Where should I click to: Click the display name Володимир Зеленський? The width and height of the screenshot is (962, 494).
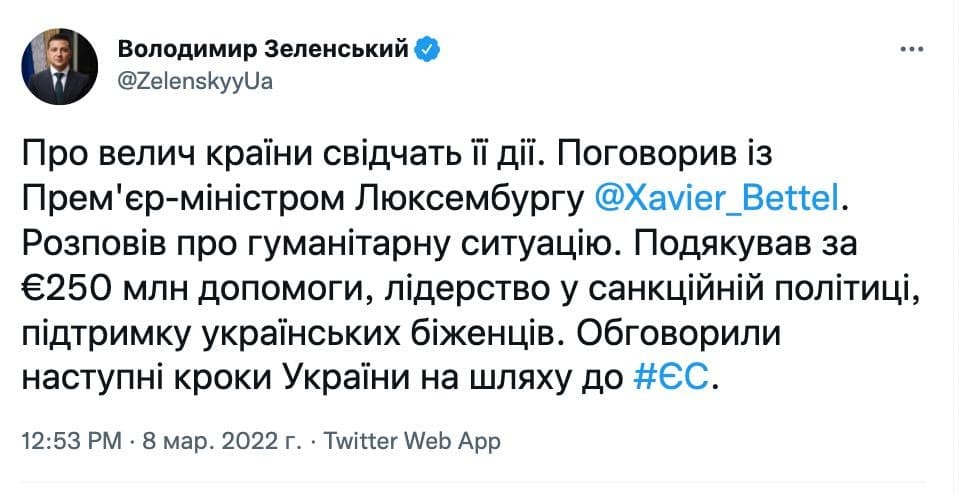[264, 48]
